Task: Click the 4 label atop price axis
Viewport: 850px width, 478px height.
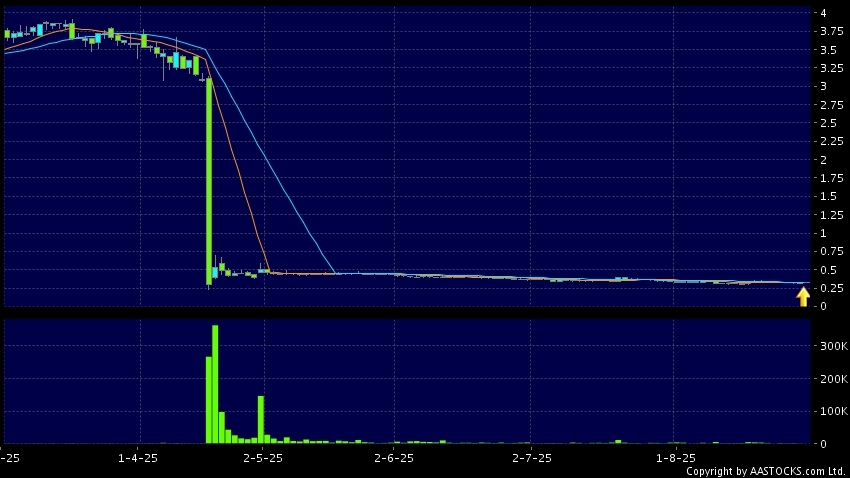Action: point(823,13)
